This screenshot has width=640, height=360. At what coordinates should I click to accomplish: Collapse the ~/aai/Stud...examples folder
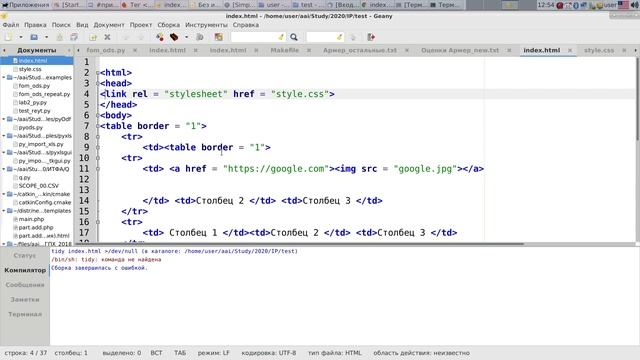(4, 78)
